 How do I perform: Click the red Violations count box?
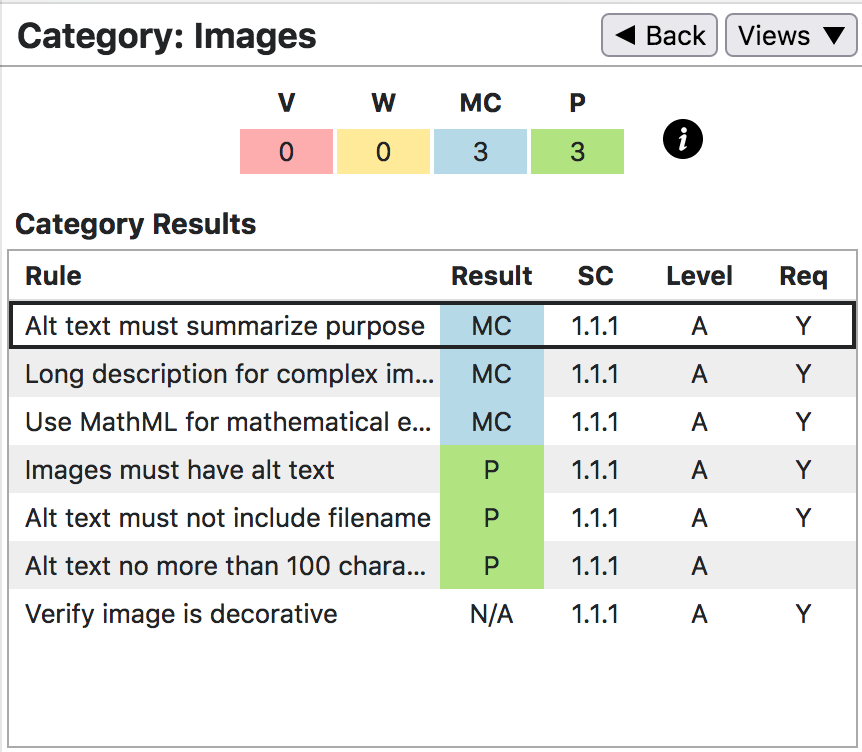point(286,152)
